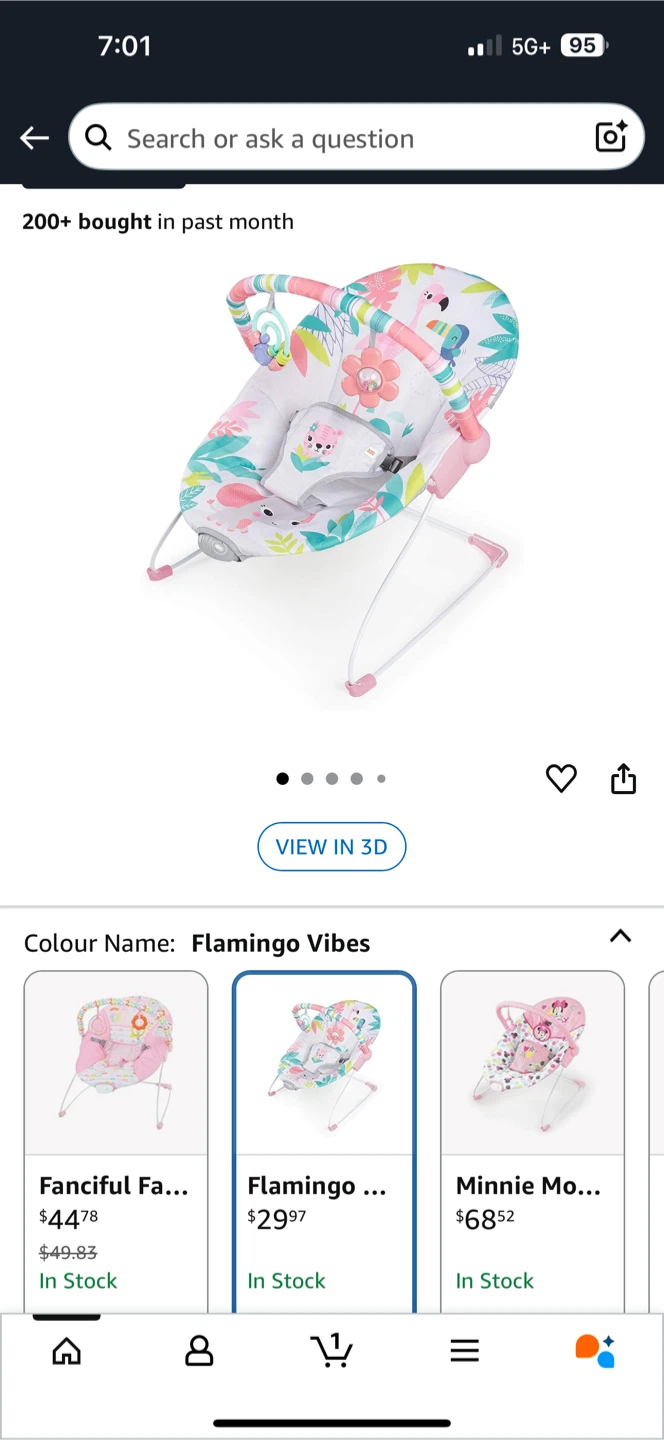Tap the share icon
Viewport: 664px width, 1440px height.
(623, 778)
